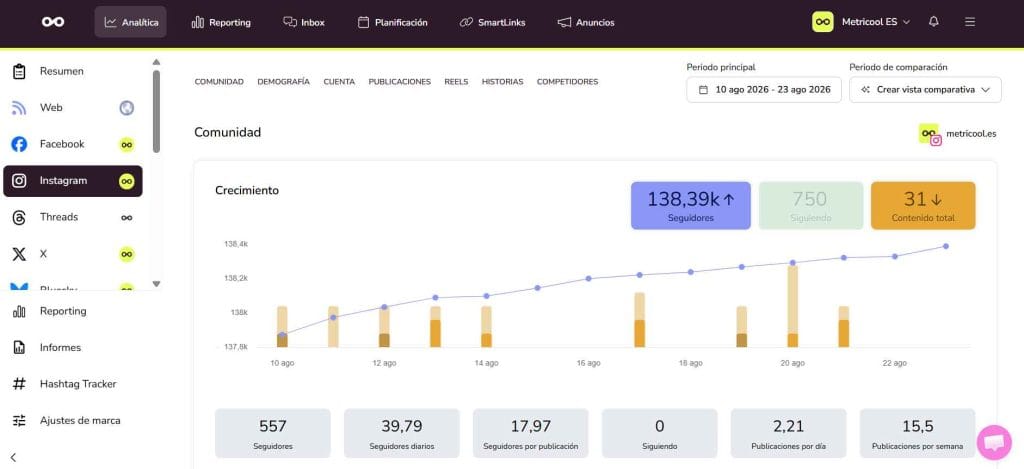
Task: Select X in the sidebar
Action: [x=73, y=254]
